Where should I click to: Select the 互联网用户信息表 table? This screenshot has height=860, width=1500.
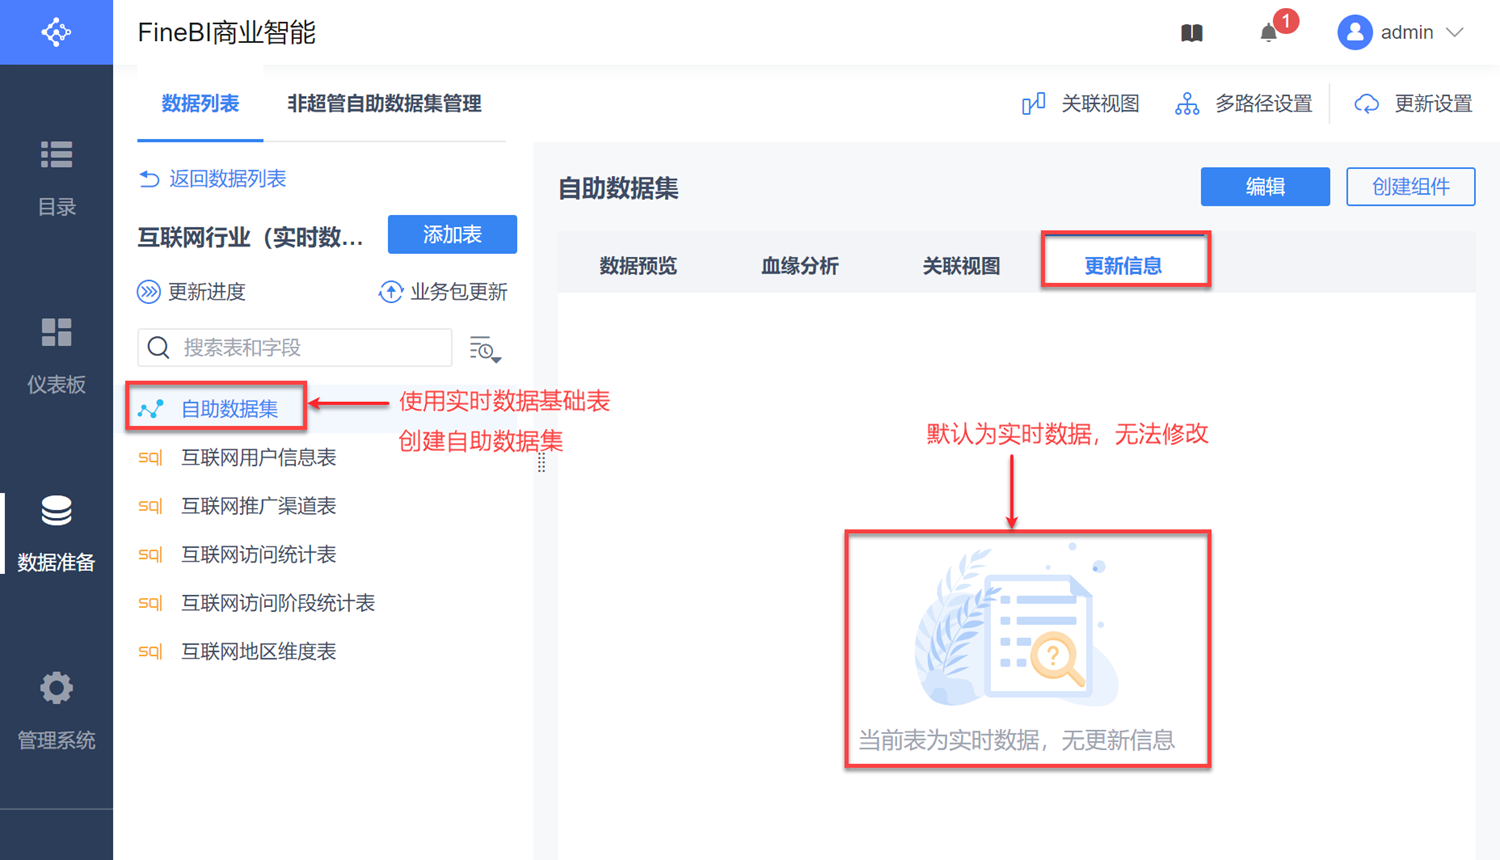258,458
